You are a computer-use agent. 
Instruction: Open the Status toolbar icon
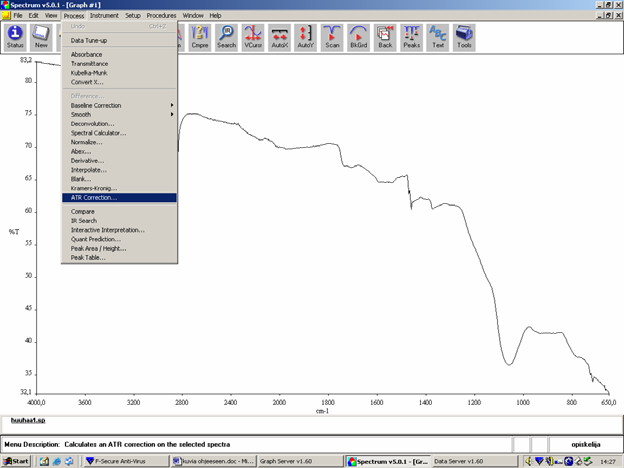coord(15,37)
